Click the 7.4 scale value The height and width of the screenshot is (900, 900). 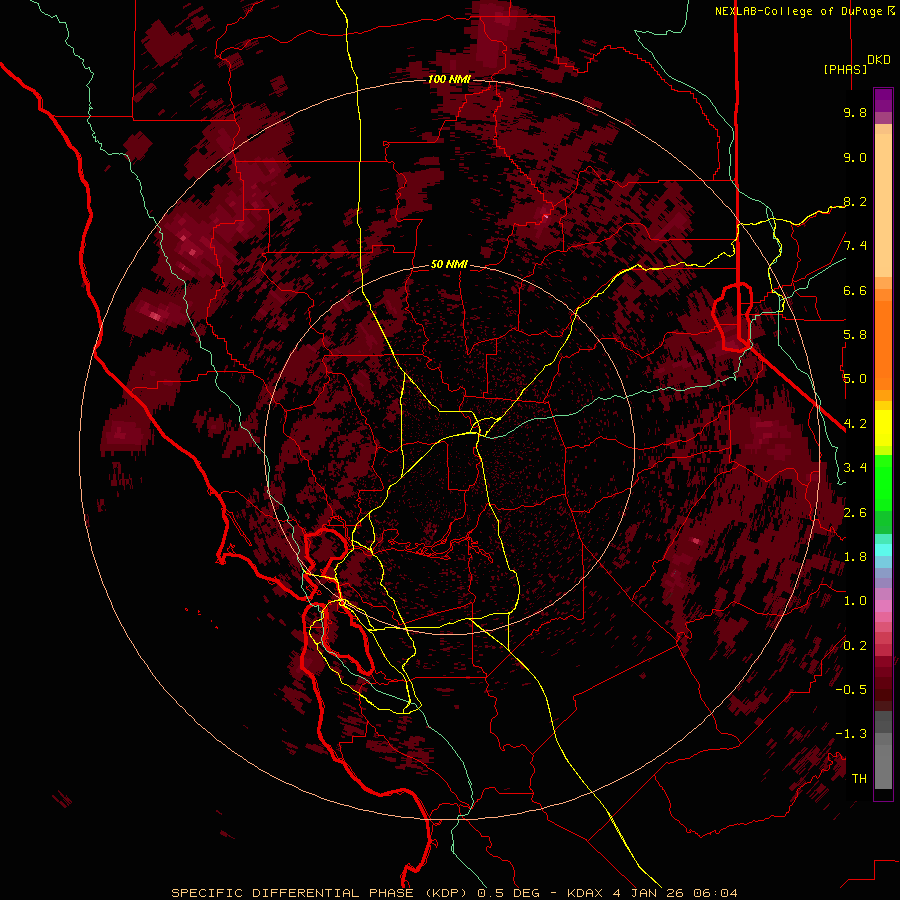855,246
